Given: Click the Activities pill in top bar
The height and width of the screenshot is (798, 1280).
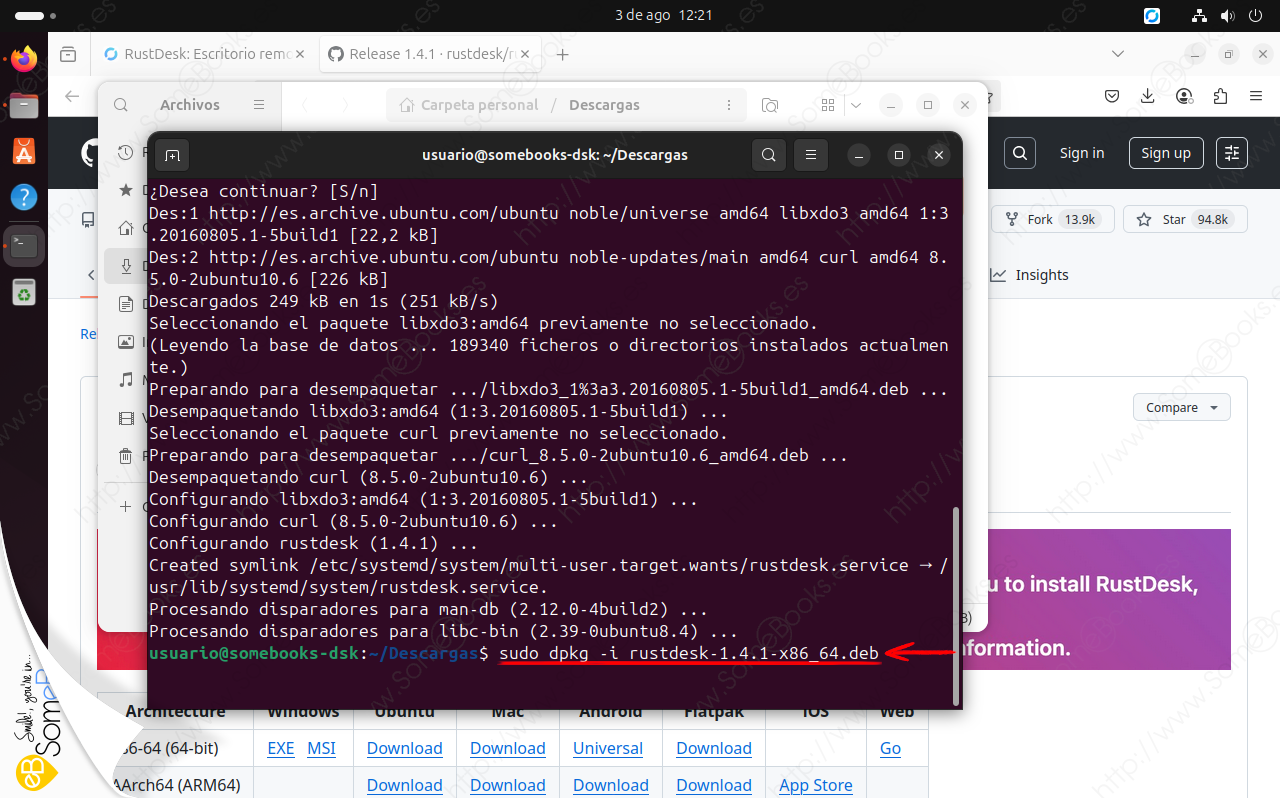Looking at the screenshot, I should click(36, 16).
